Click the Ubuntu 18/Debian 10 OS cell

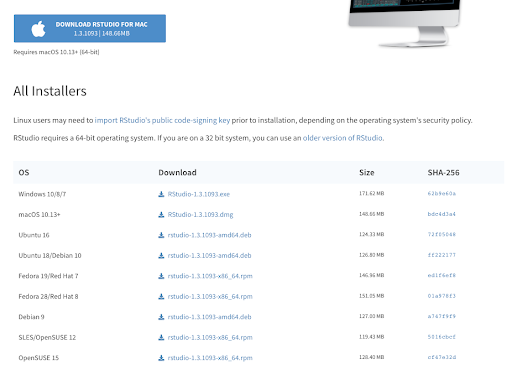click(x=50, y=256)
